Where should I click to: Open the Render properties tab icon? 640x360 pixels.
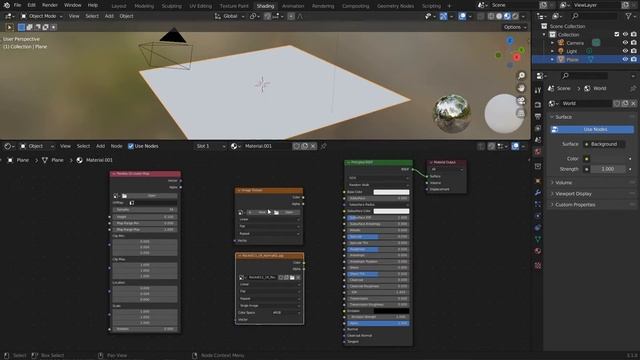(538, 105)
